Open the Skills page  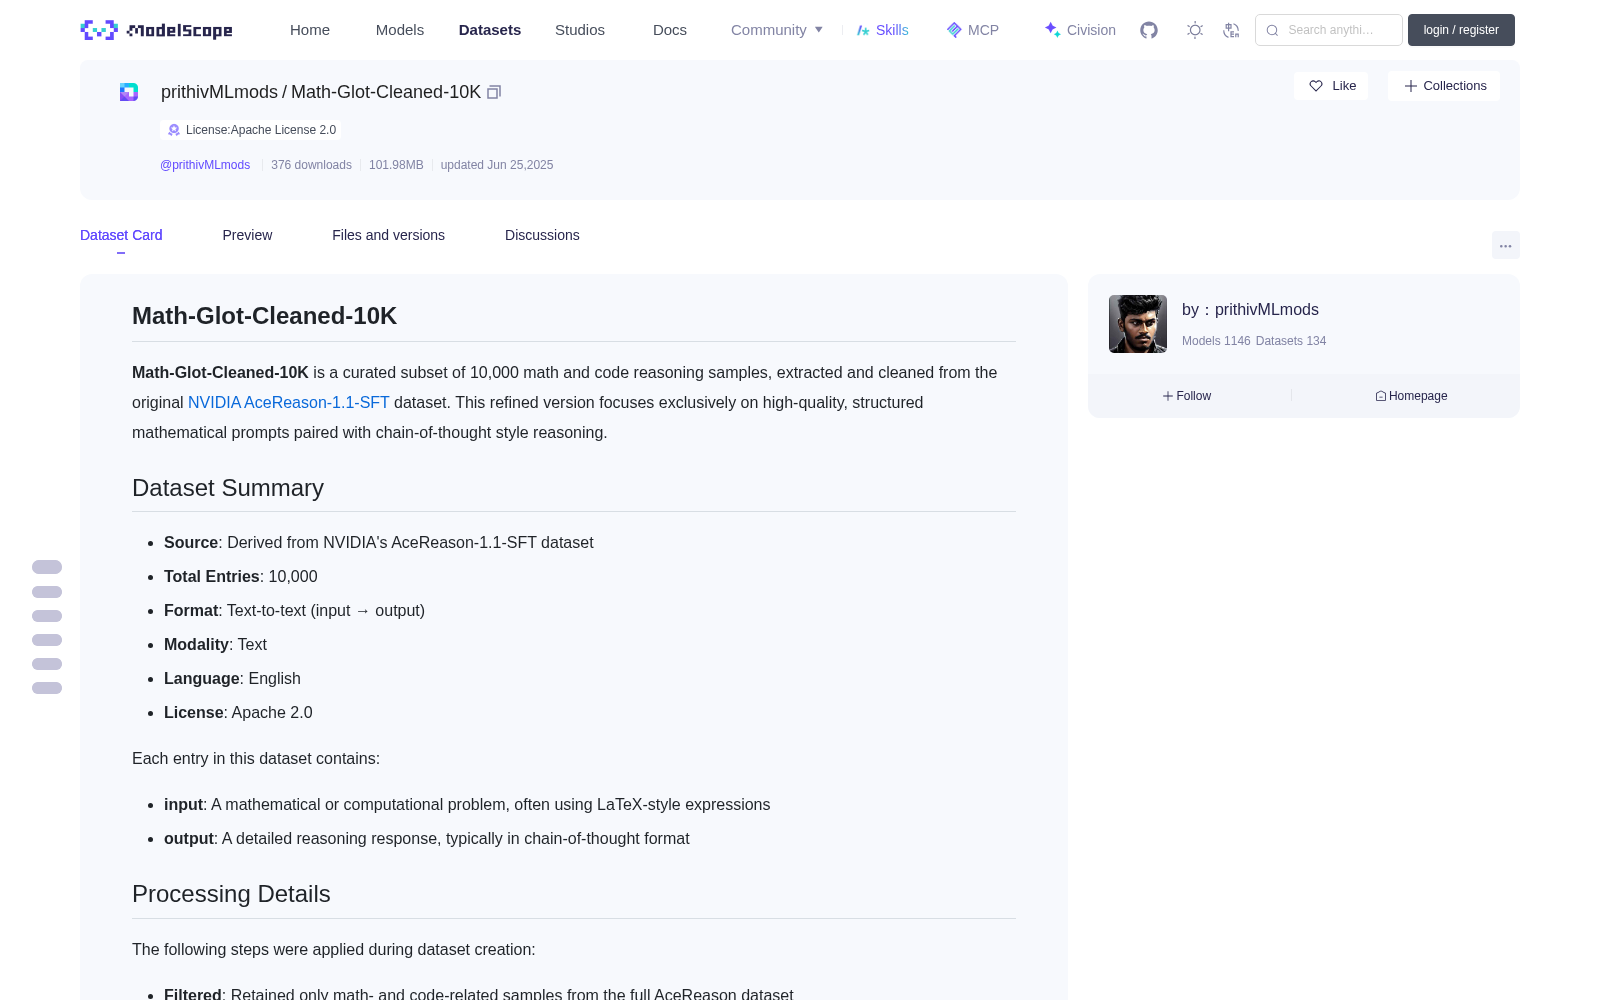point(883,30)
